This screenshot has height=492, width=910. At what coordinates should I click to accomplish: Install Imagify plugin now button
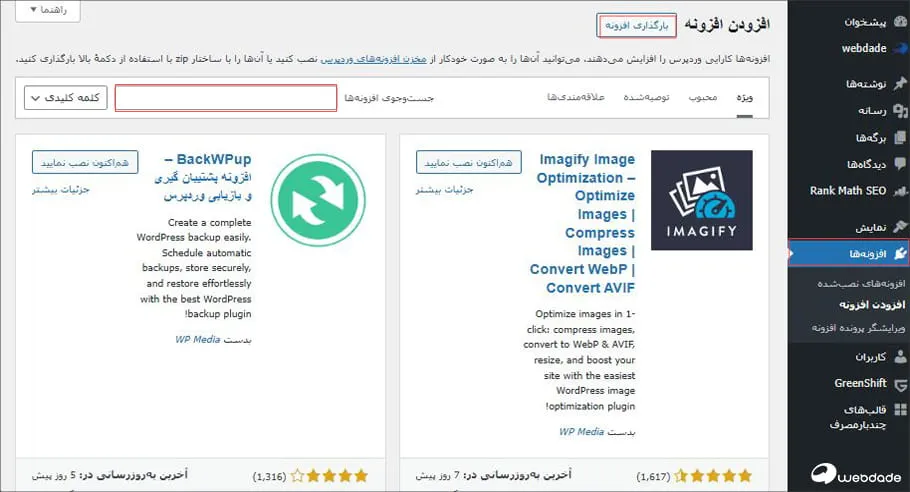[468, 162]
